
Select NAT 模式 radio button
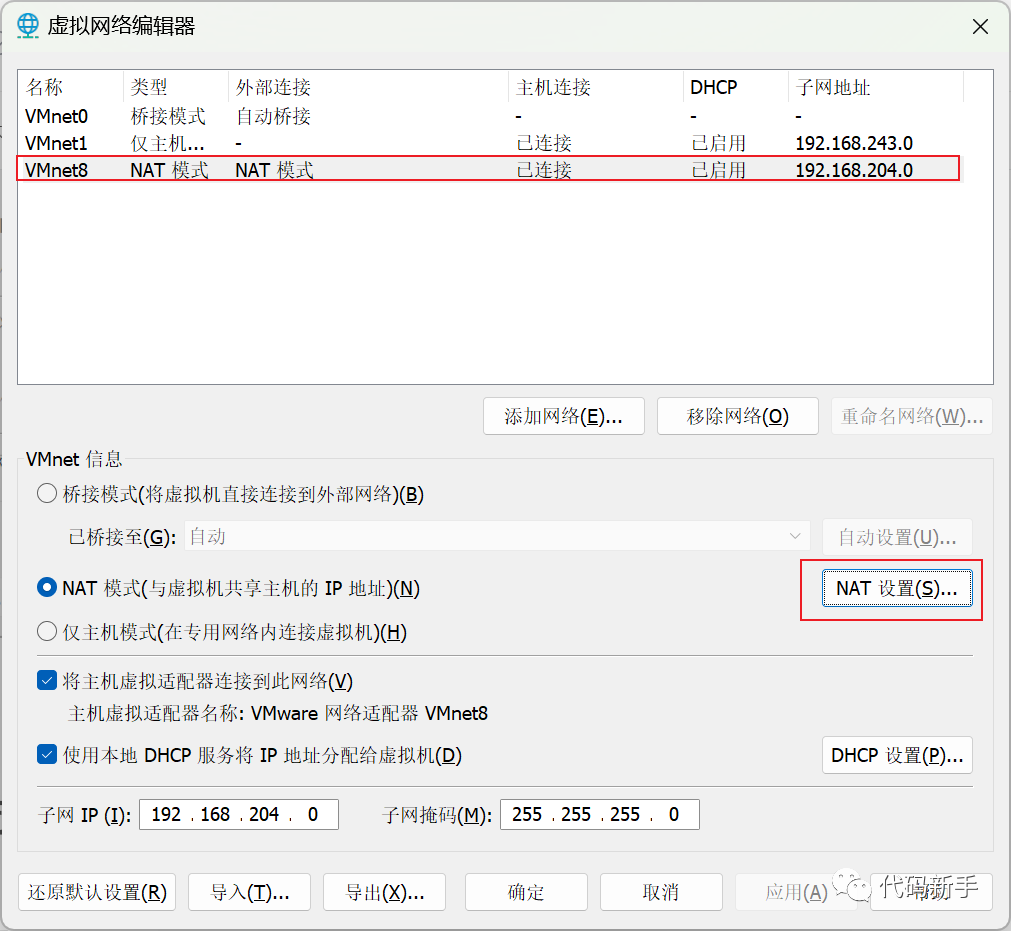(x=46, y=588)
